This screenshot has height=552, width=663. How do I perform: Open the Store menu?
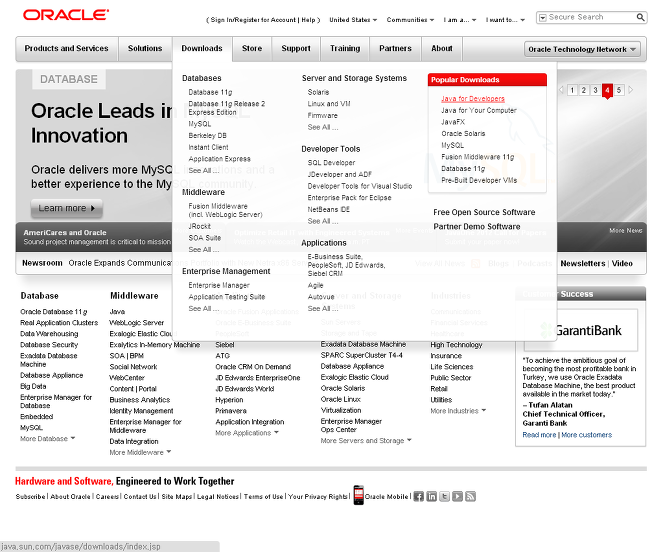pos(252,49)
